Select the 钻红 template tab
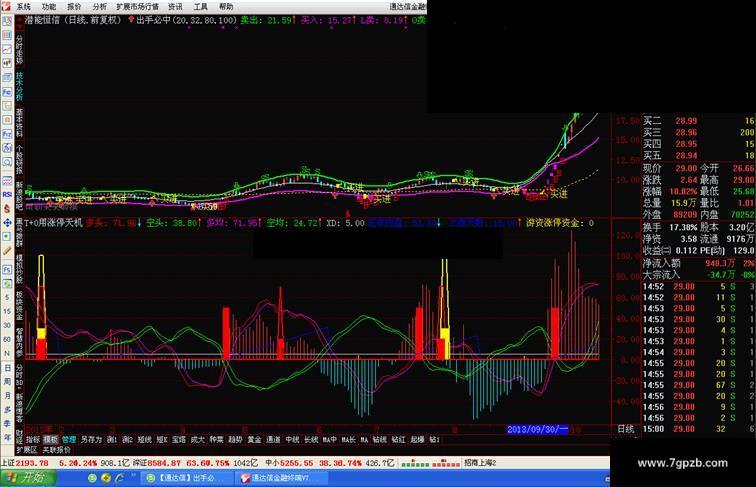 (x=398, y=440)
